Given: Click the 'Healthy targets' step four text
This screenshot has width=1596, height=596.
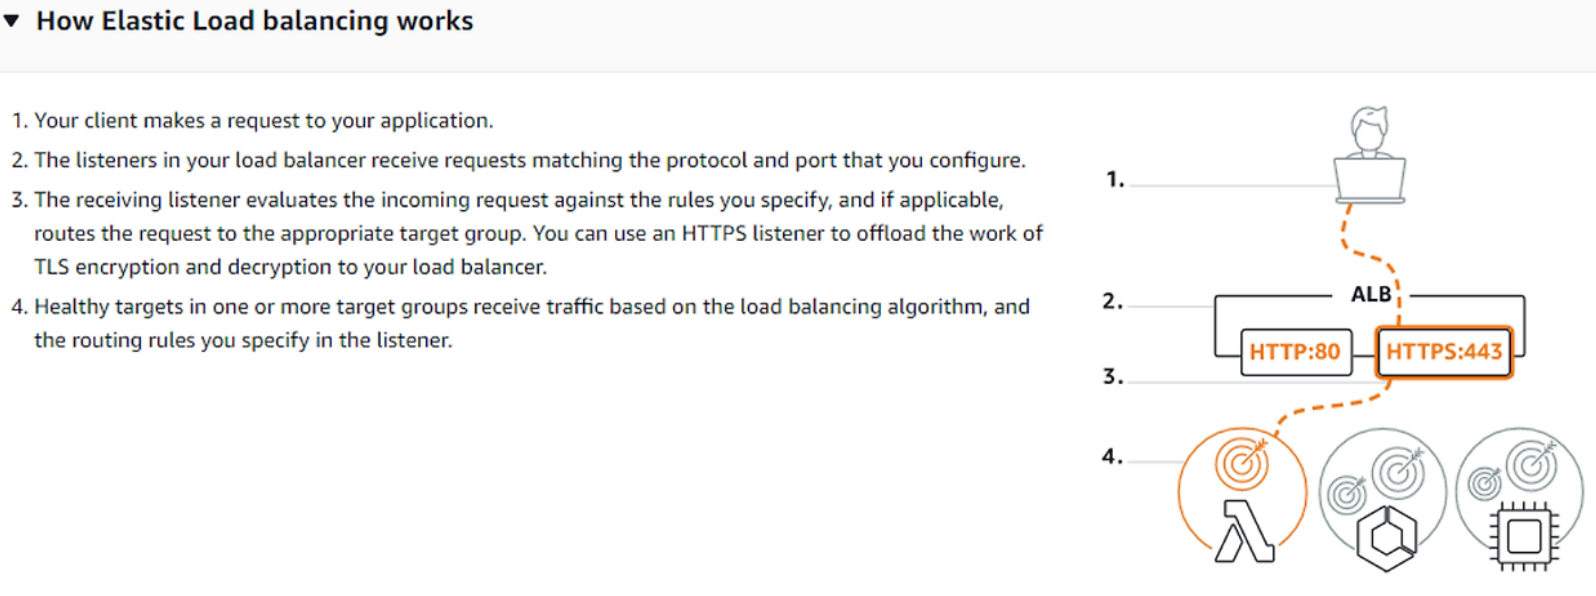Looking at the screenshot, I should pos(531,307).
